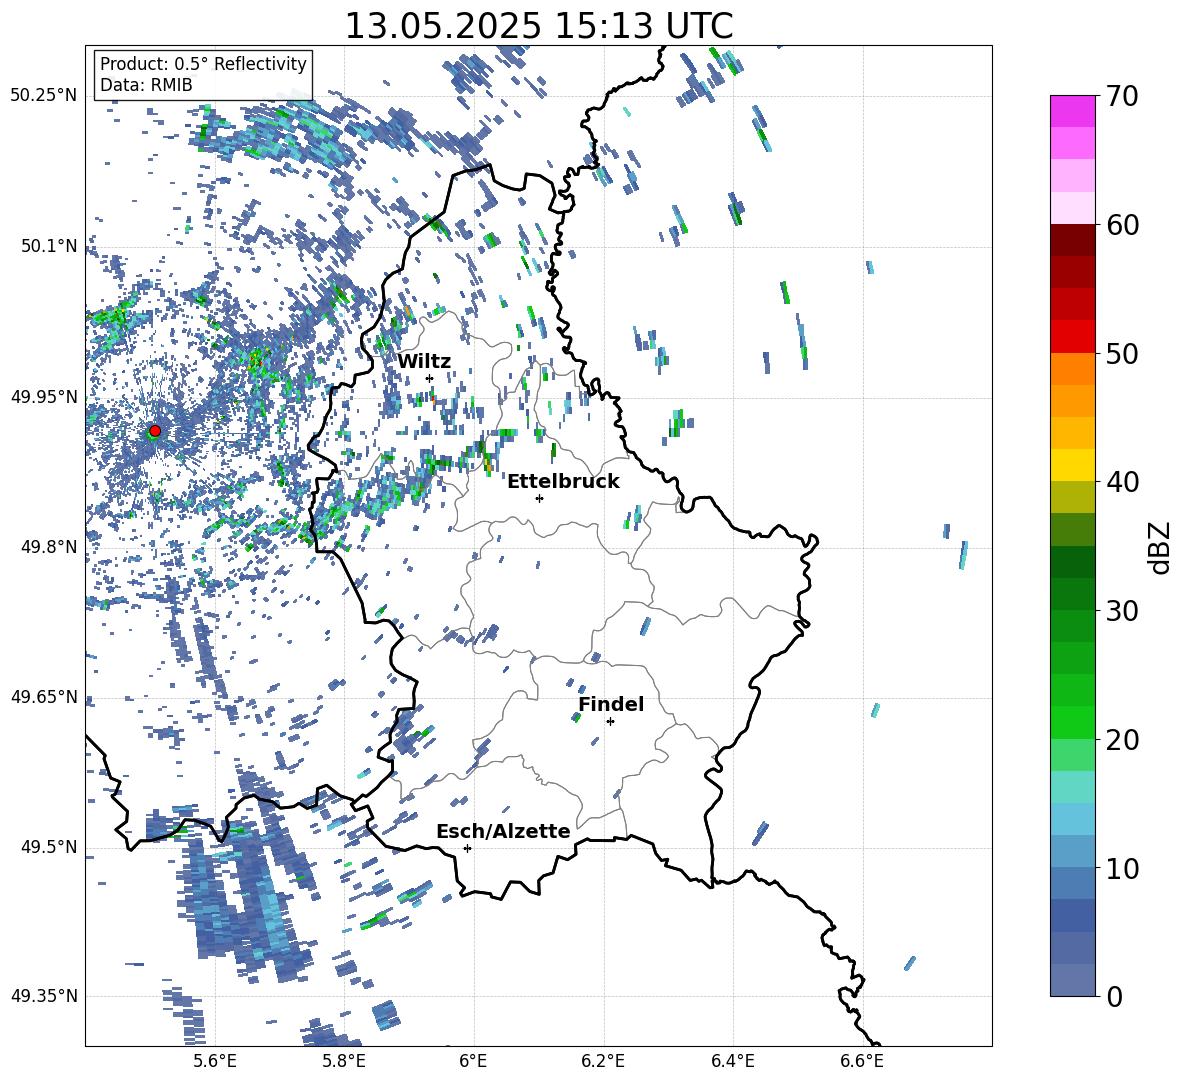Click the Ettelbruck city label
This screenshot has height=1081, width=1184.
(x=563, y=482)
